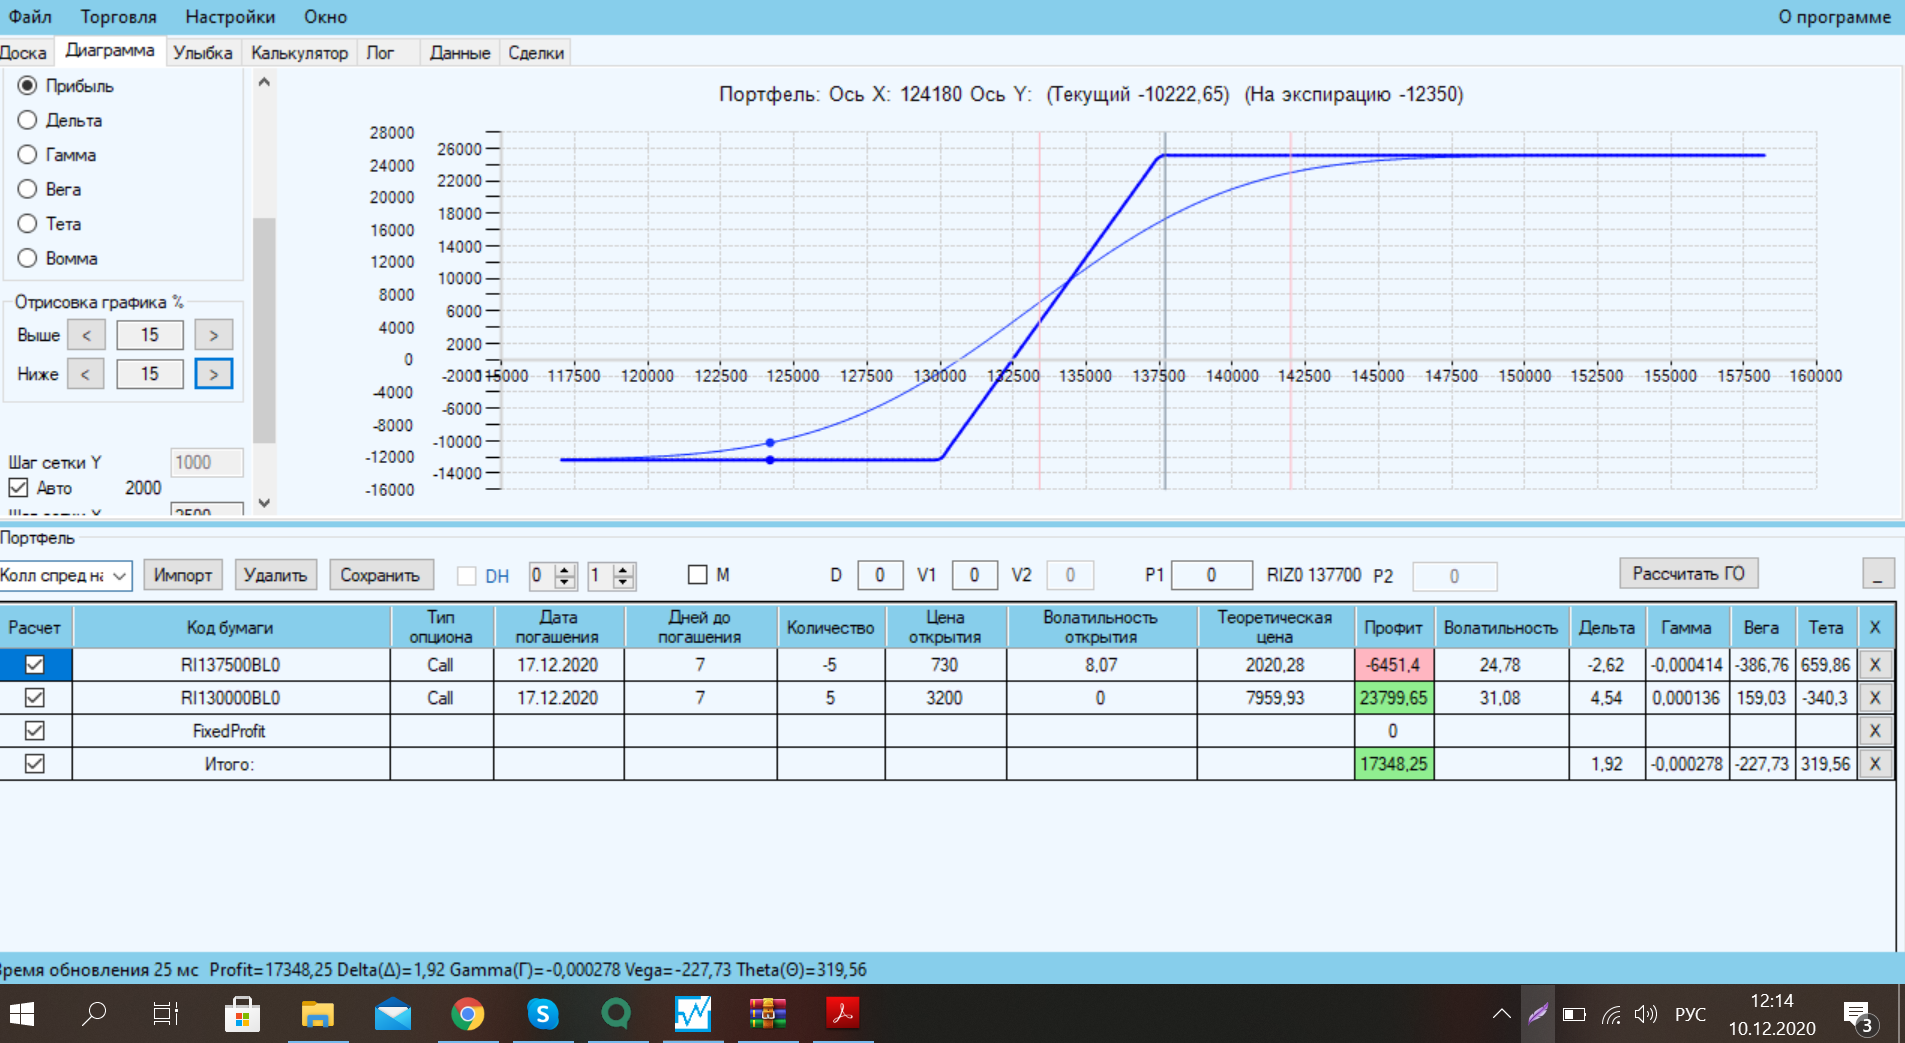Uncheck the RI130000BL0 row checkbox
Screen dimensions: 1905x1043
pos(35,698)
